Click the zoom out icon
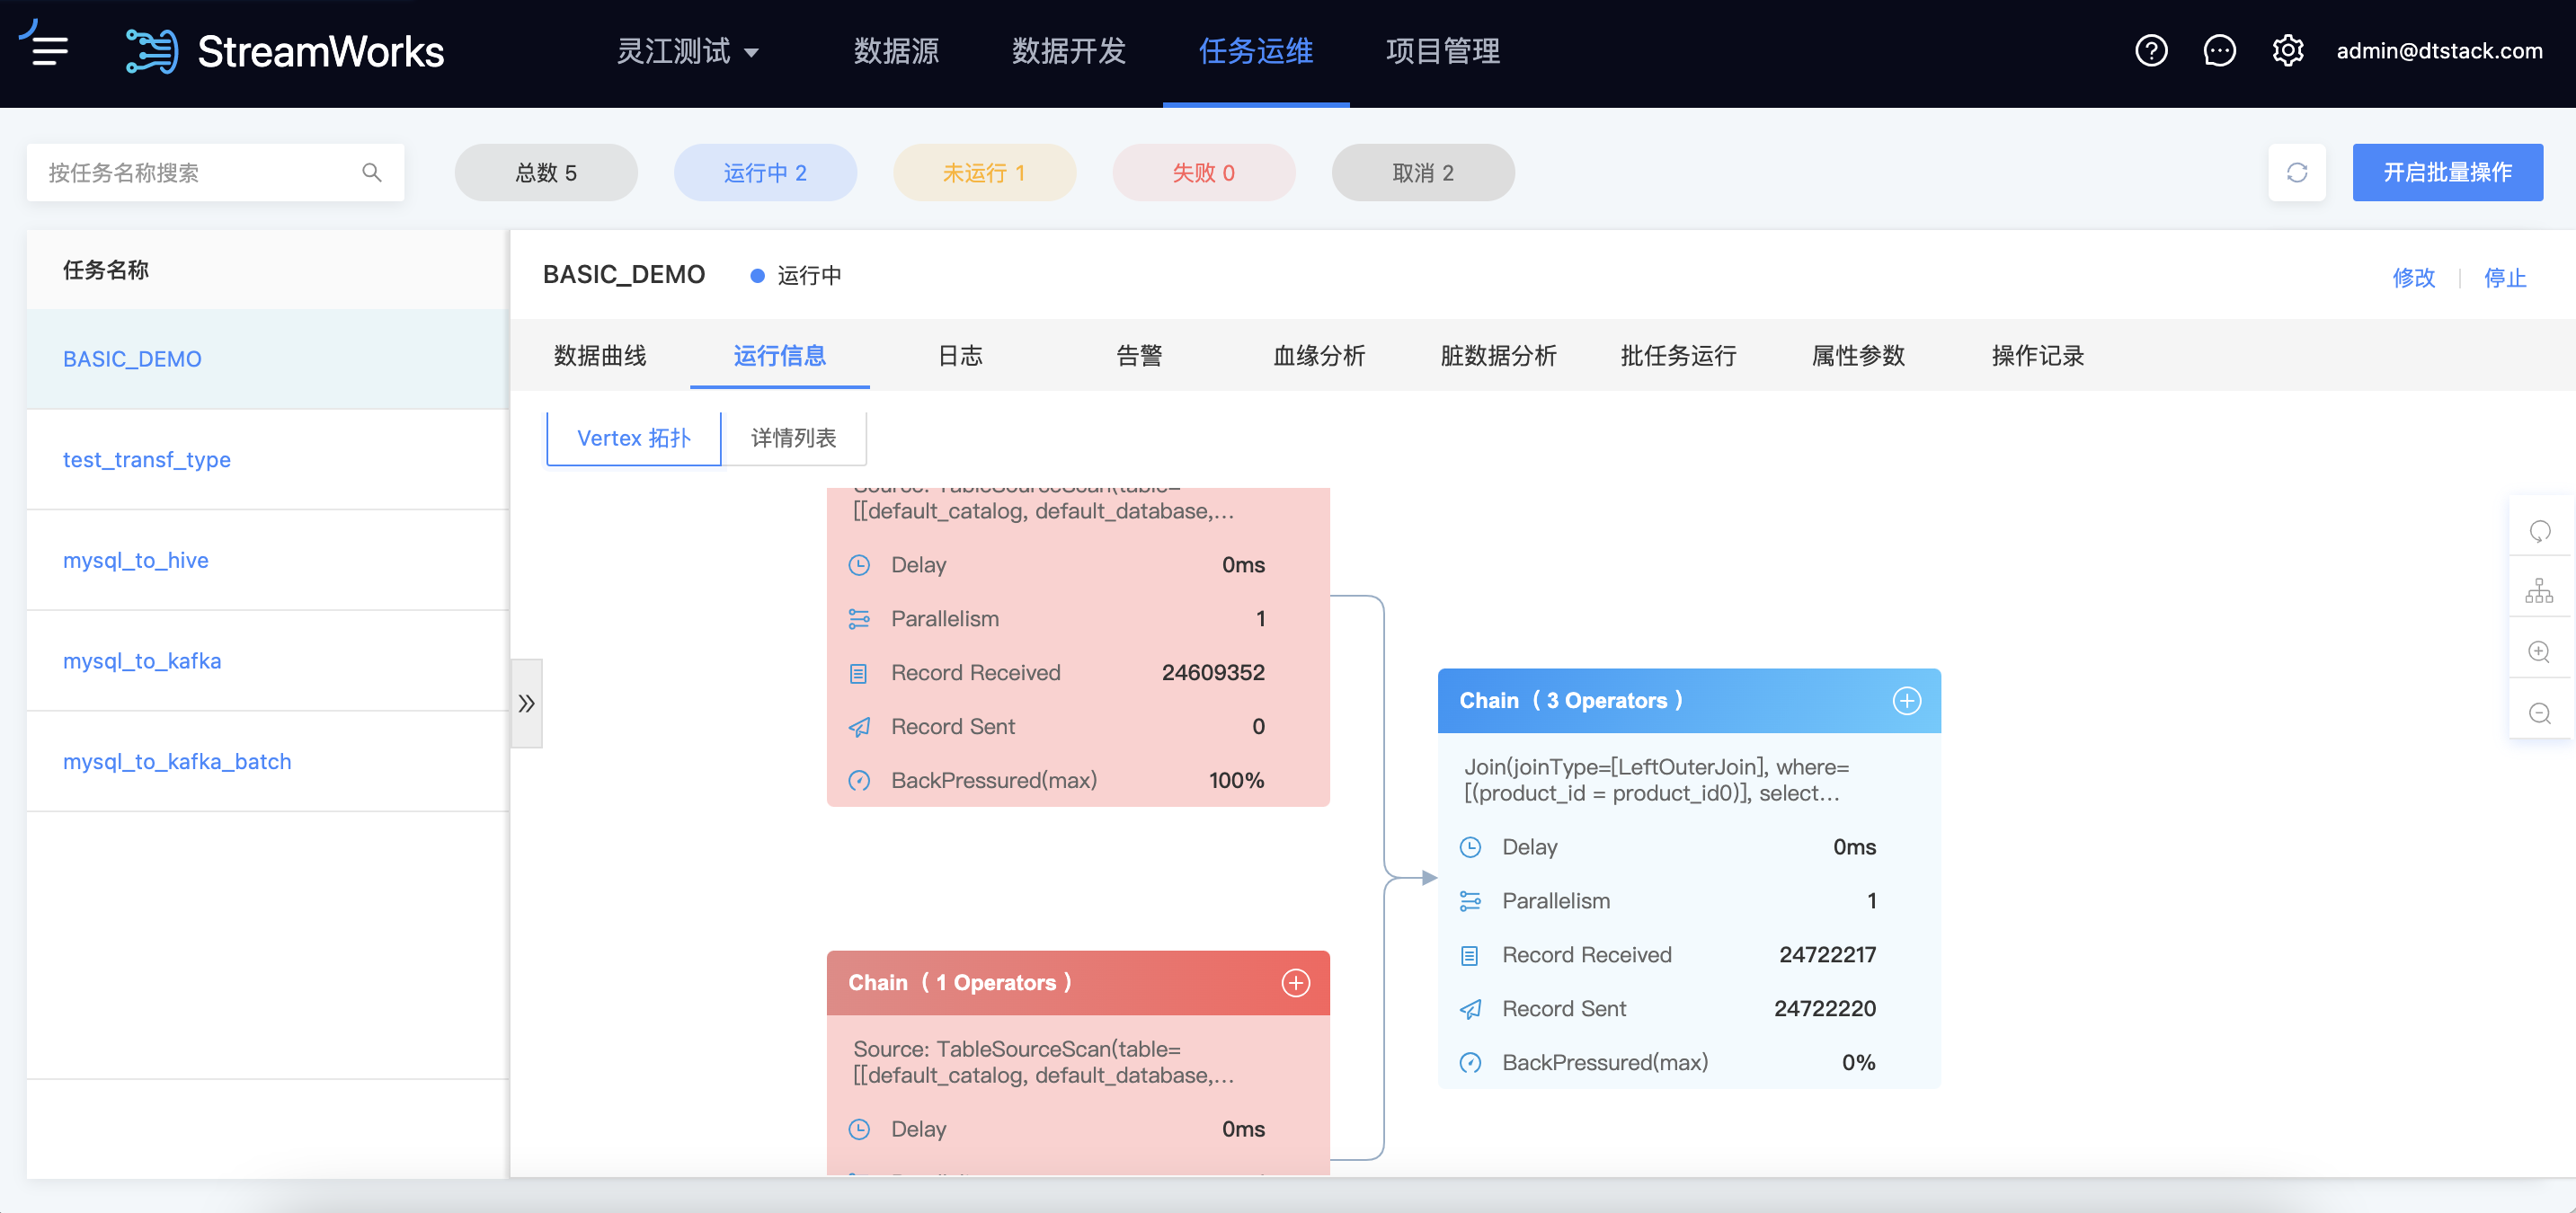The height and width of the screenshot is (1213, 2576). click(x=2539, y=713)
